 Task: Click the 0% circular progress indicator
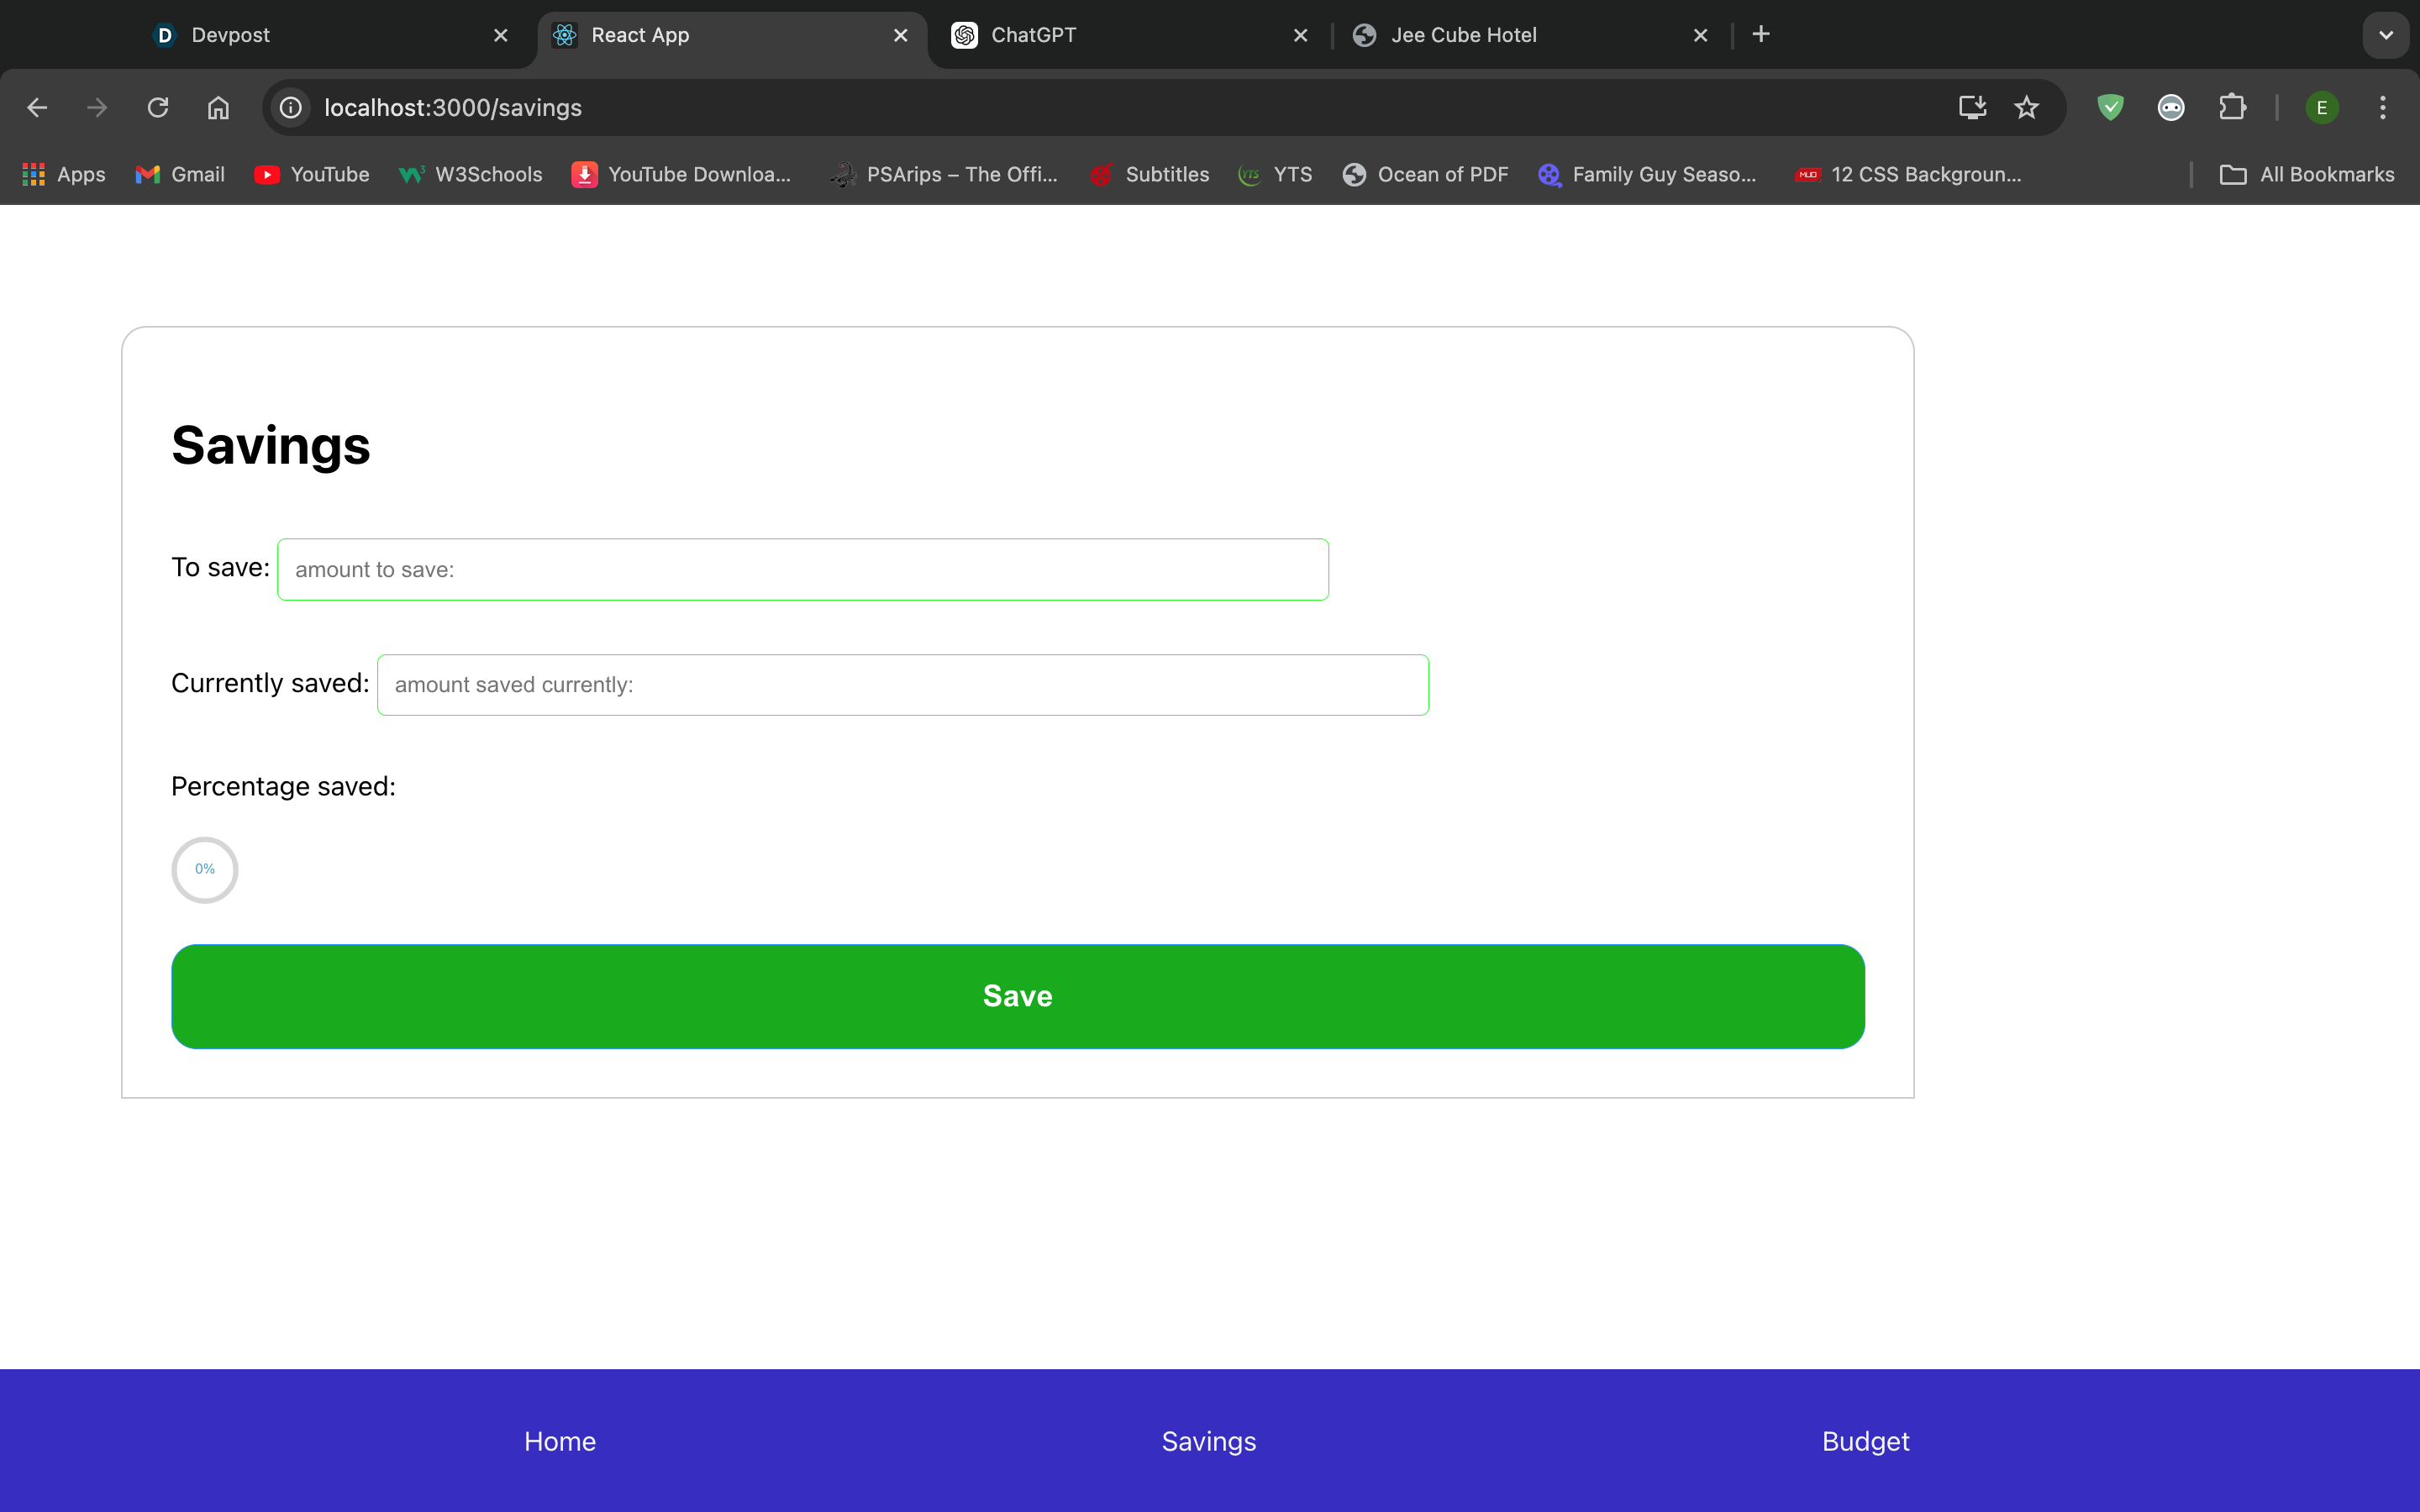(205, 869)
